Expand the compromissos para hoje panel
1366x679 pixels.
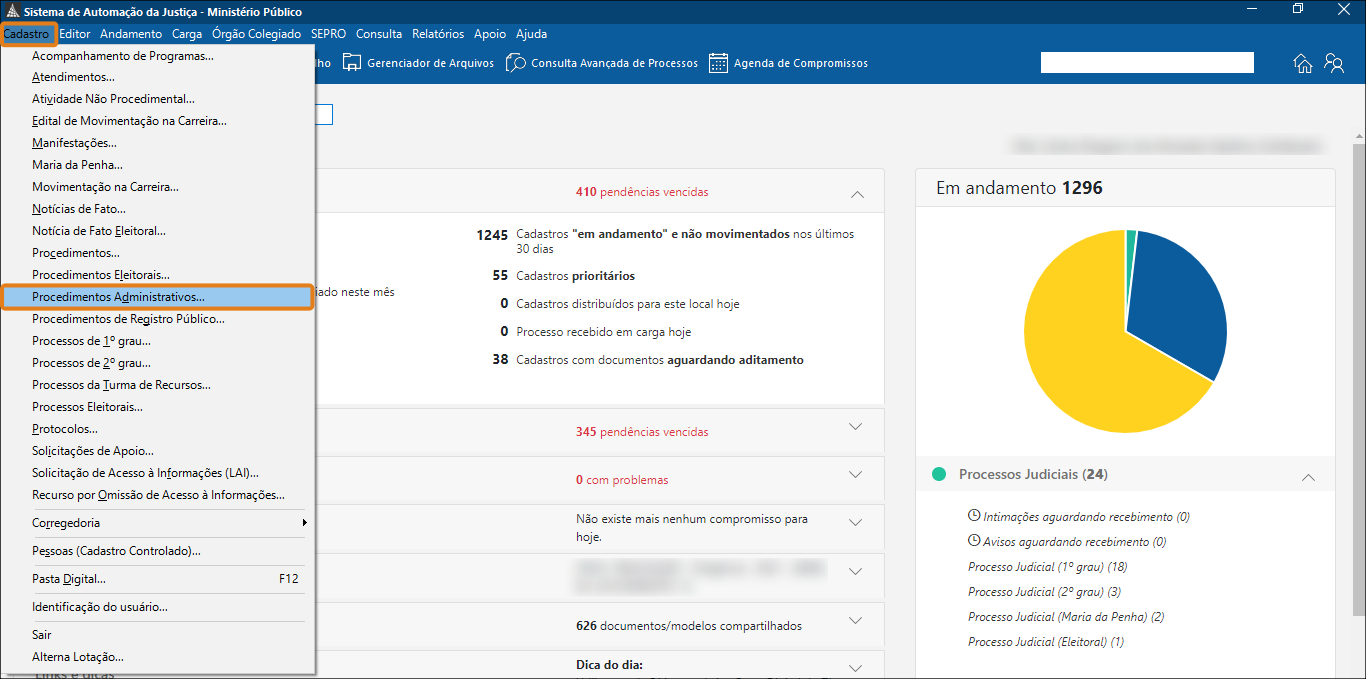(855, 523)
